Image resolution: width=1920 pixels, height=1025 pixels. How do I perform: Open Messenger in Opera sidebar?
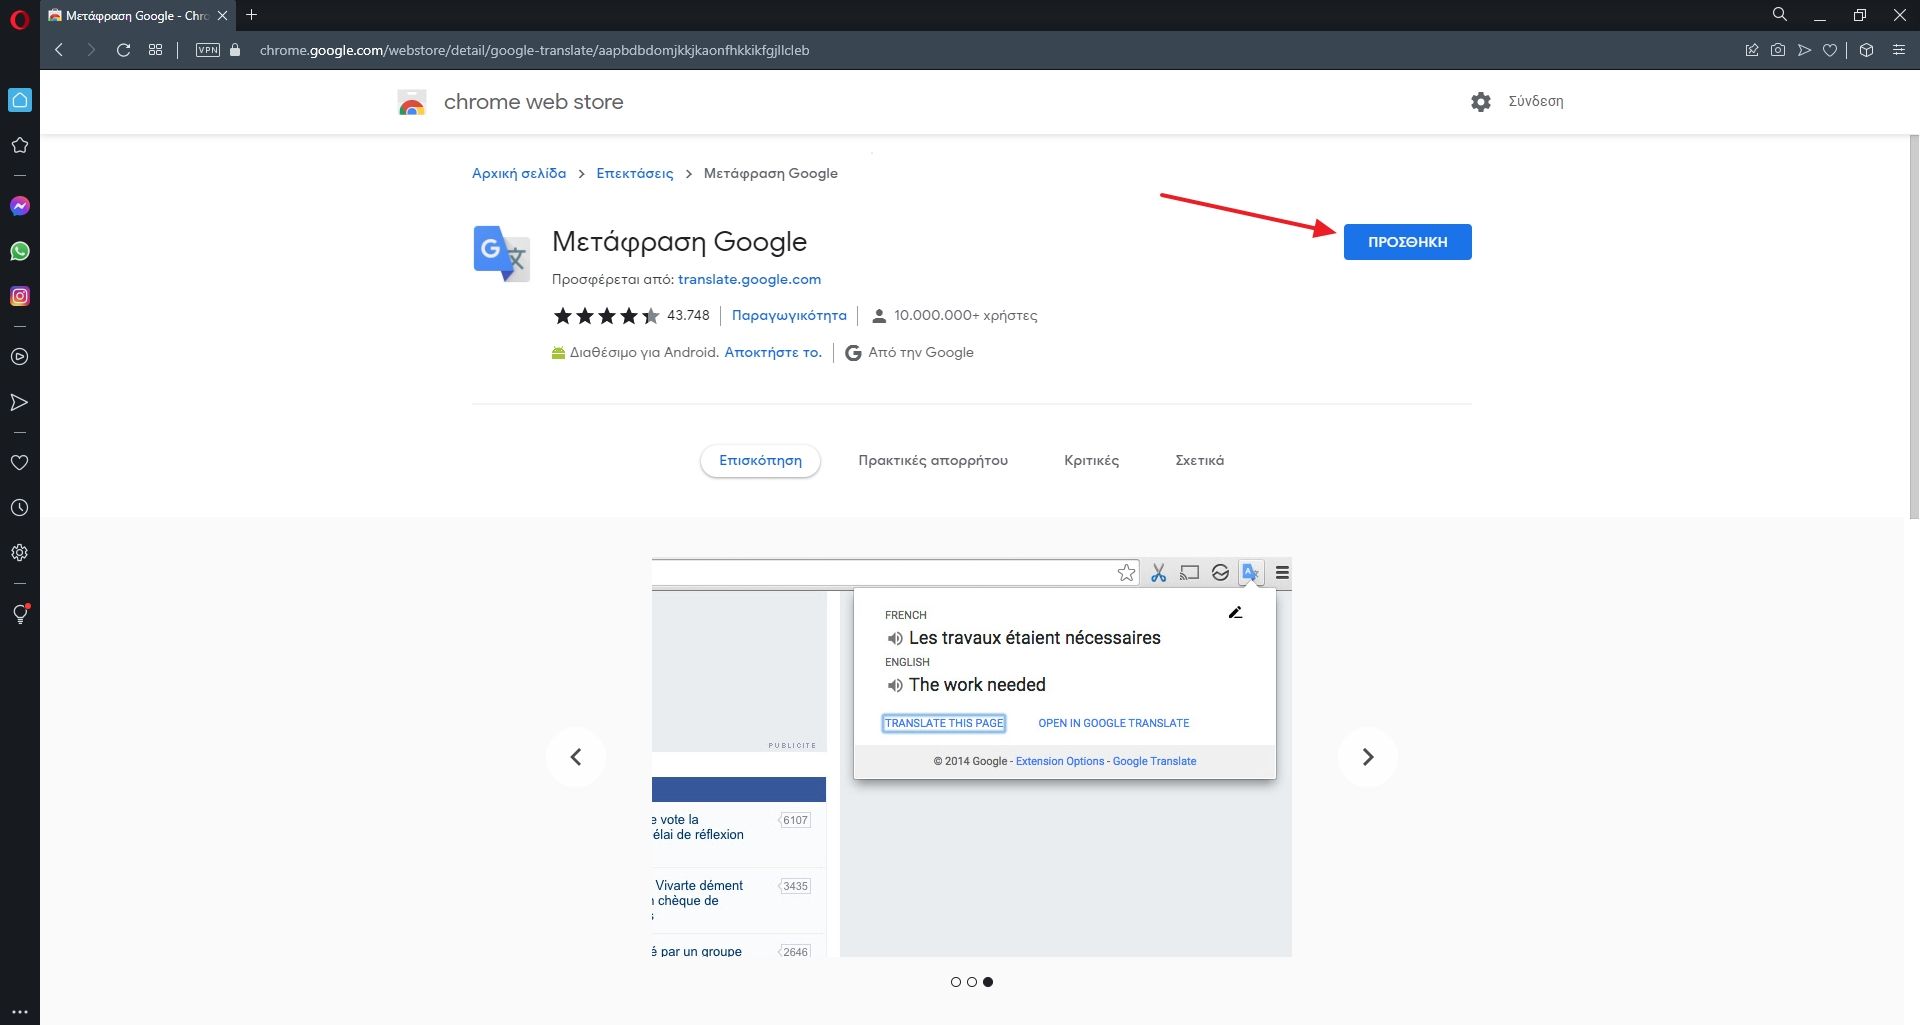click(20, 206)
